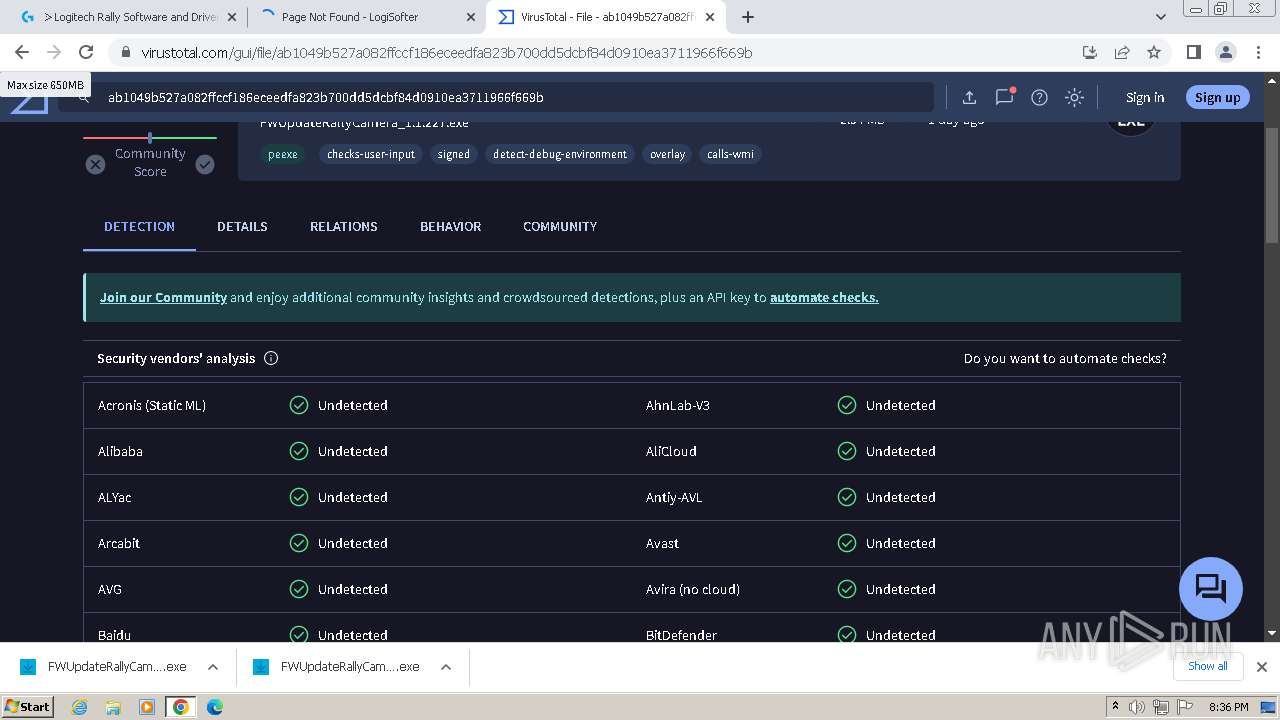This screenshot has height=720, width=1280.
Task: Follow the Join our Community link
Action: 163,297
